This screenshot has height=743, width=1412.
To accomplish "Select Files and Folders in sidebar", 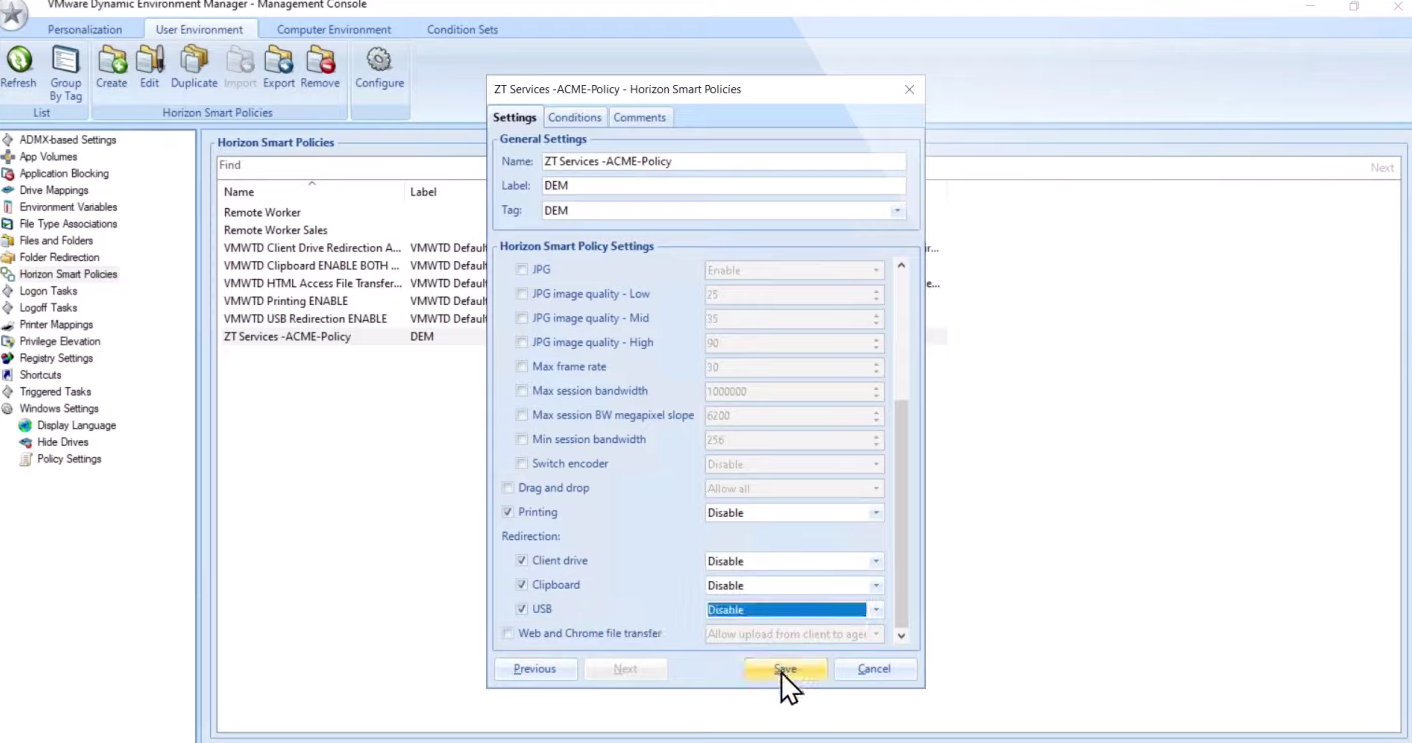I will tap(56, 241).
